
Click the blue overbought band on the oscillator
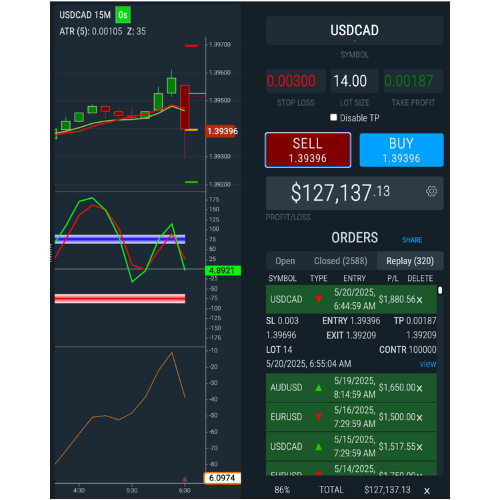click(x=120, y=239)
